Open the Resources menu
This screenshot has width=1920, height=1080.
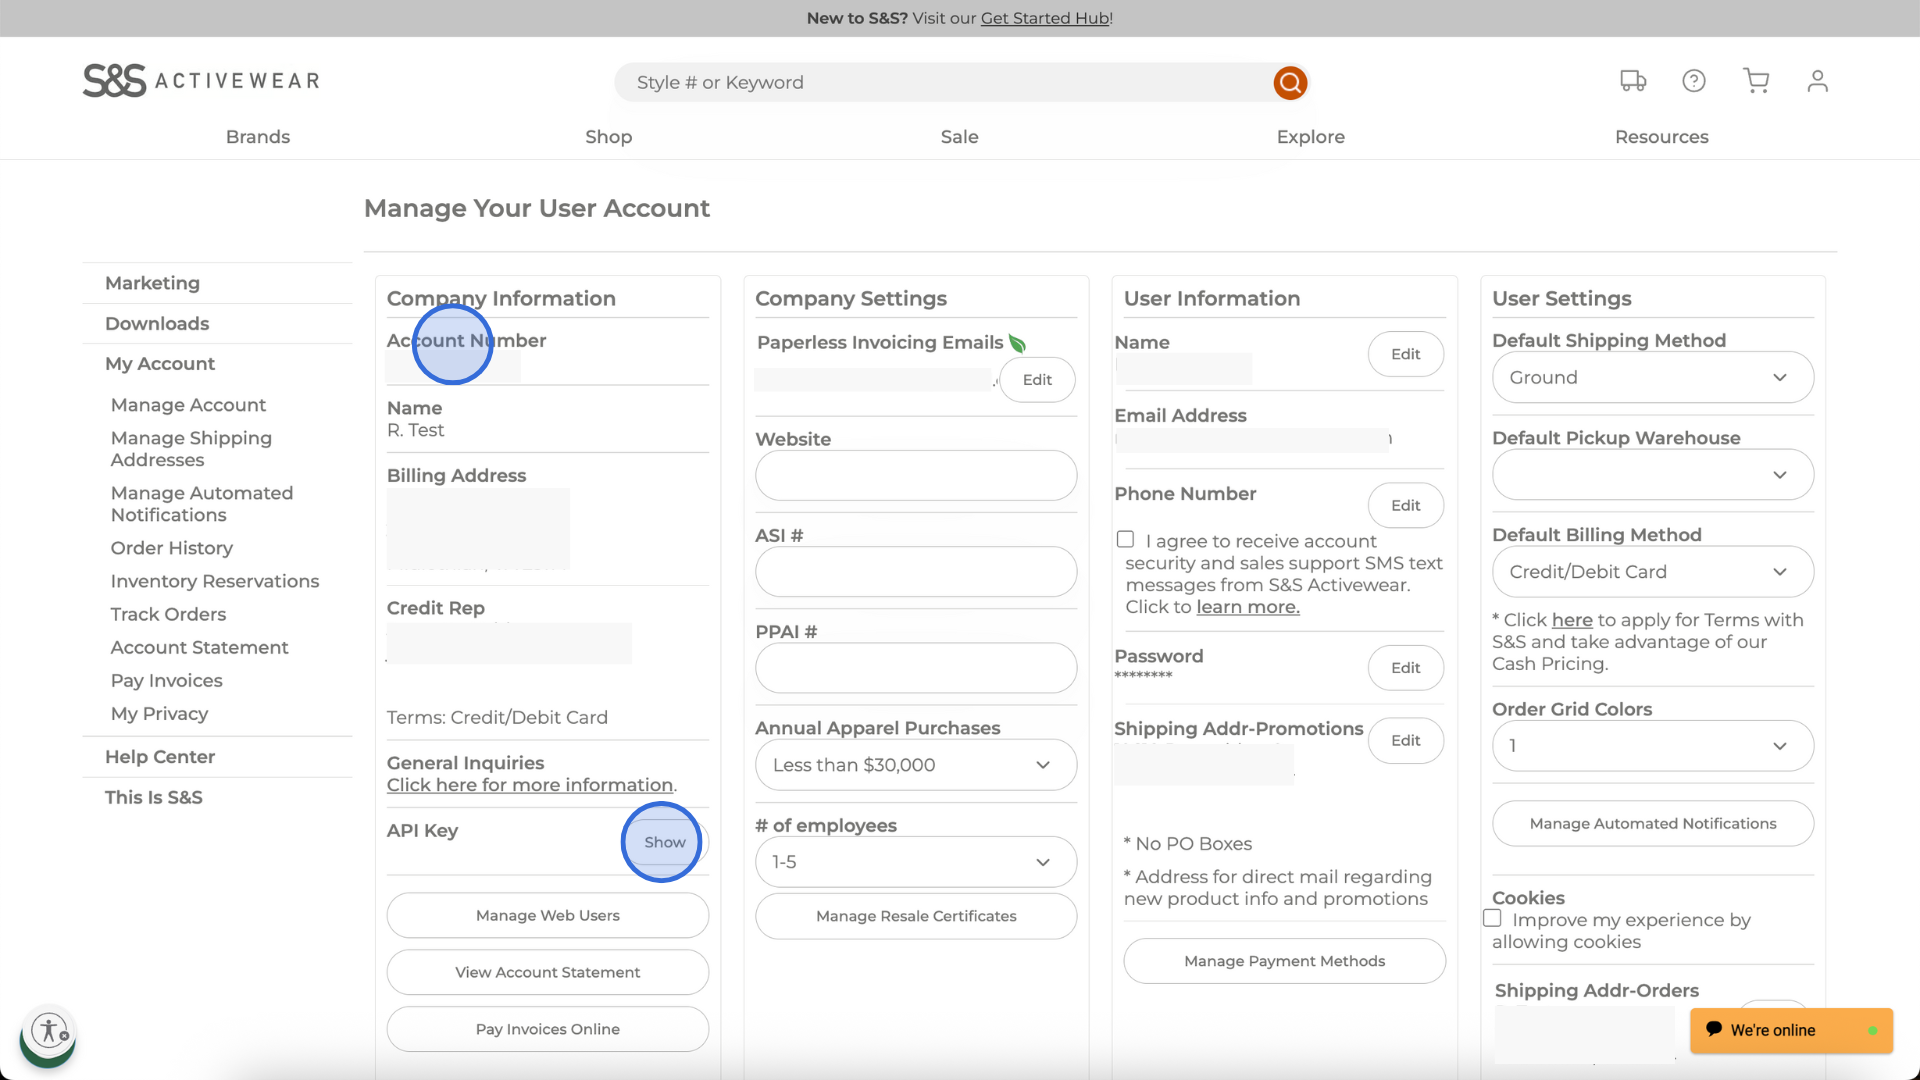point(1661,137)
